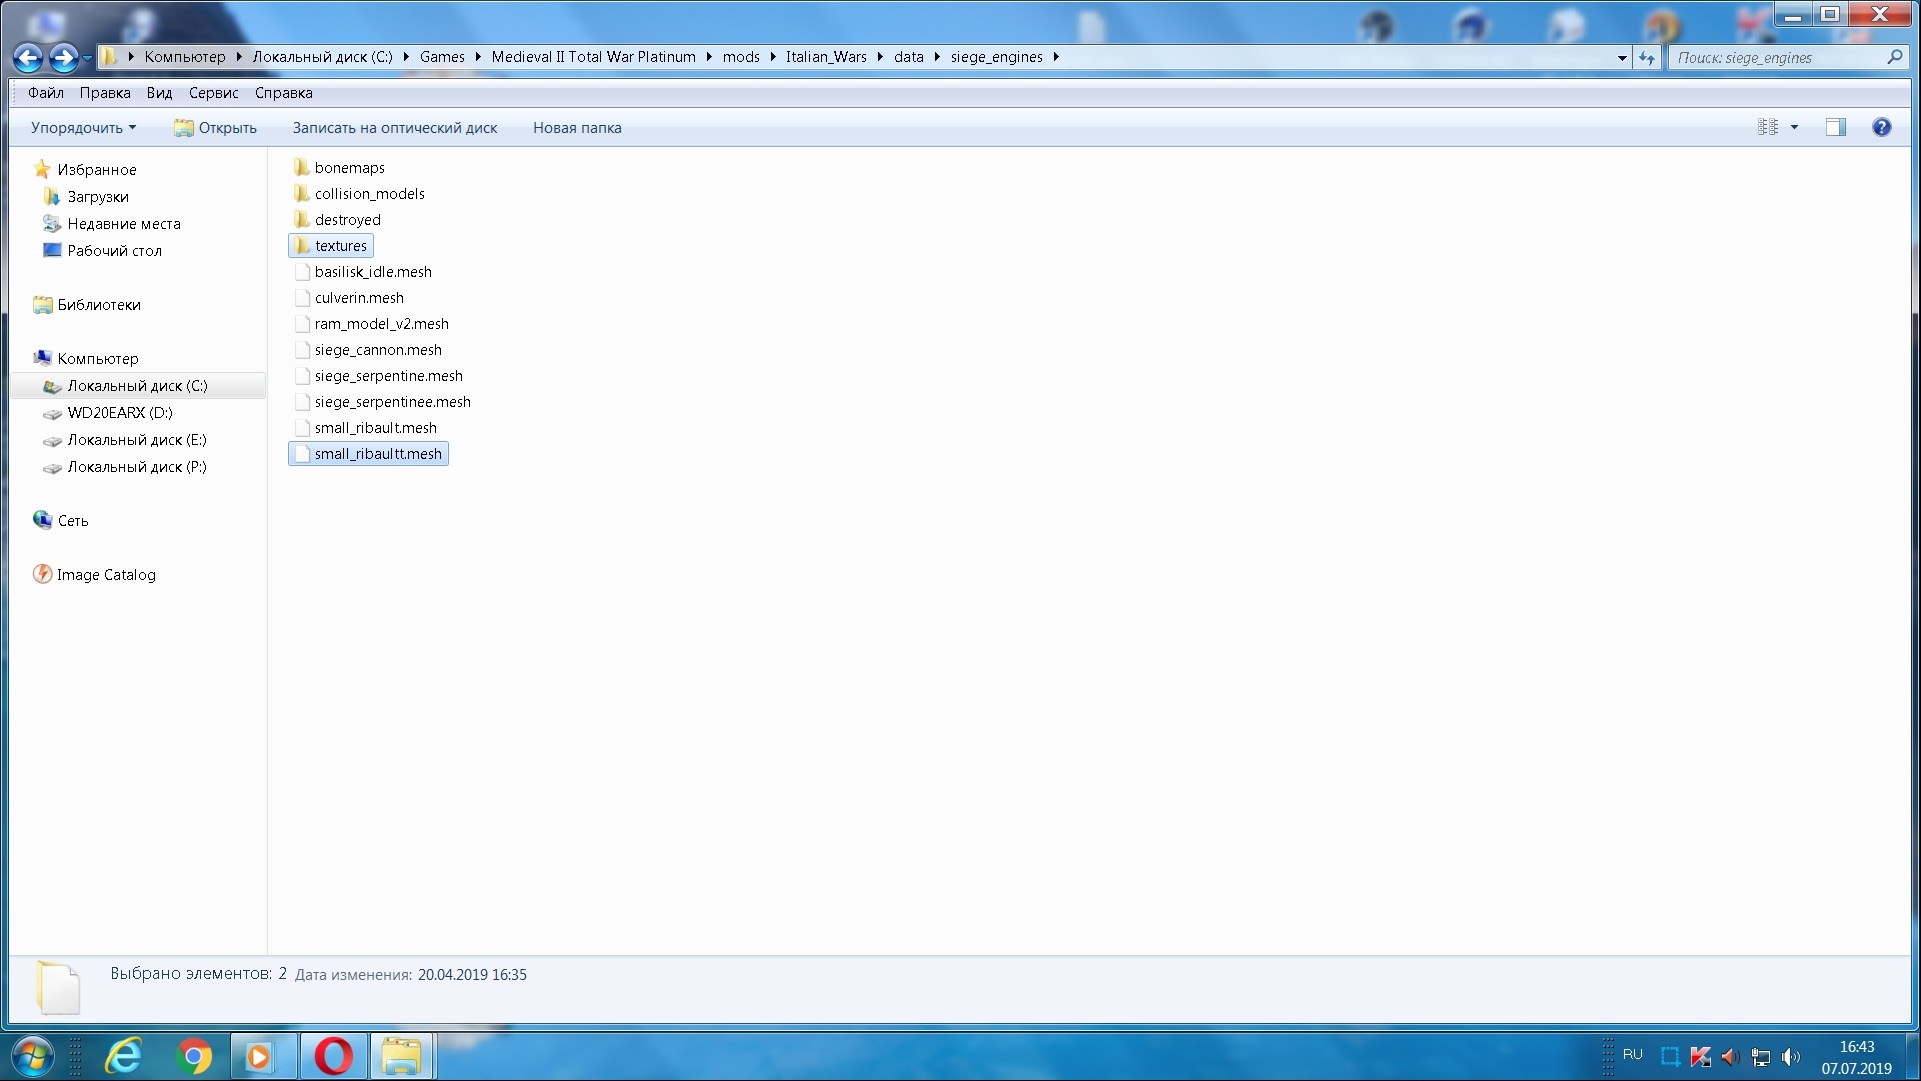Click the magnifier icon in the search box

[1894, 58]
